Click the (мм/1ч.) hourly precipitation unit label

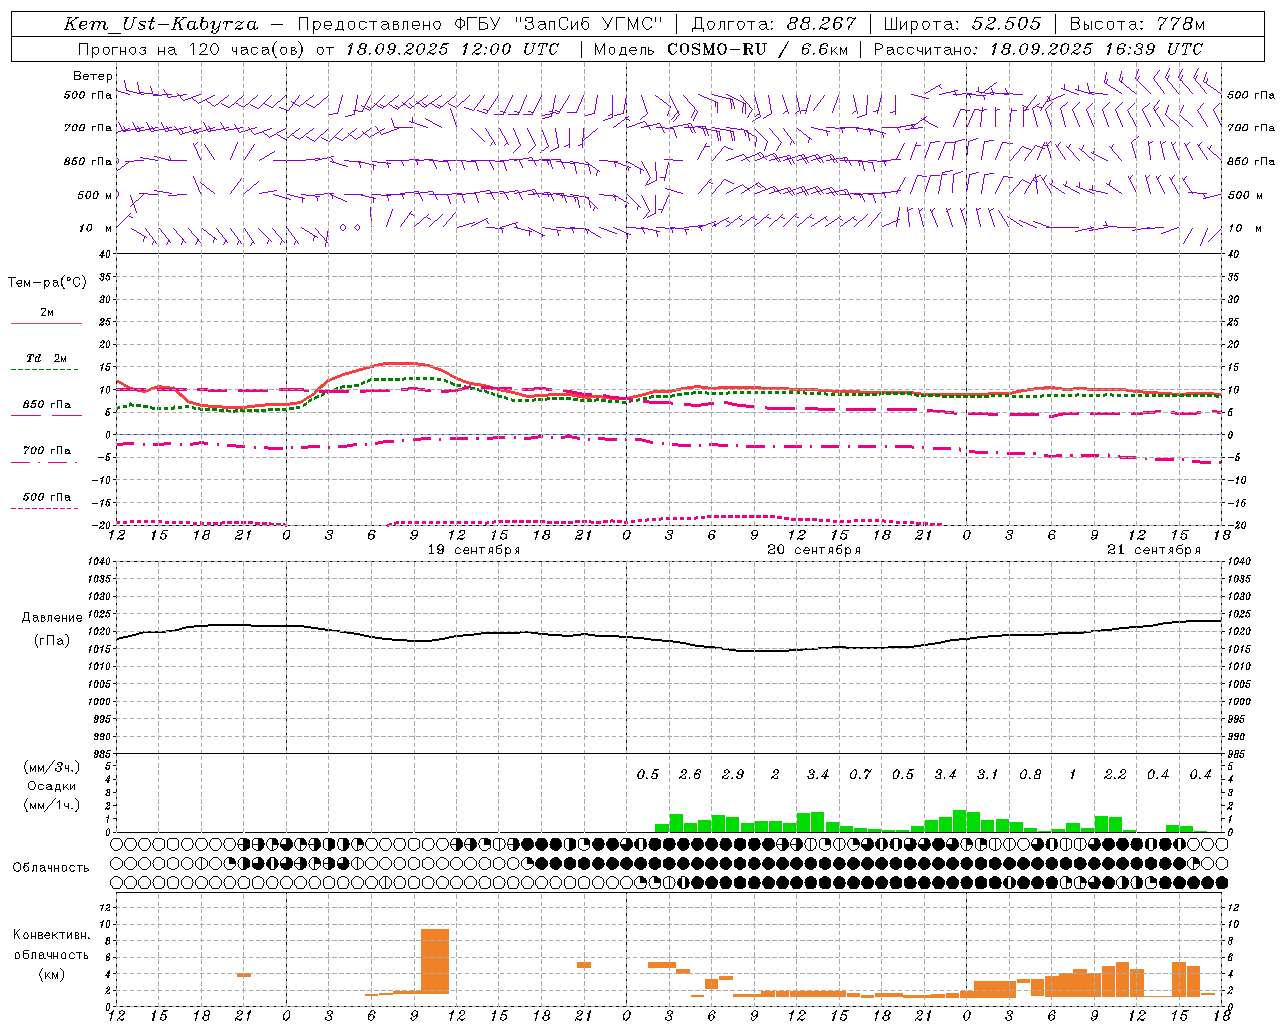(x=50, y=804)
